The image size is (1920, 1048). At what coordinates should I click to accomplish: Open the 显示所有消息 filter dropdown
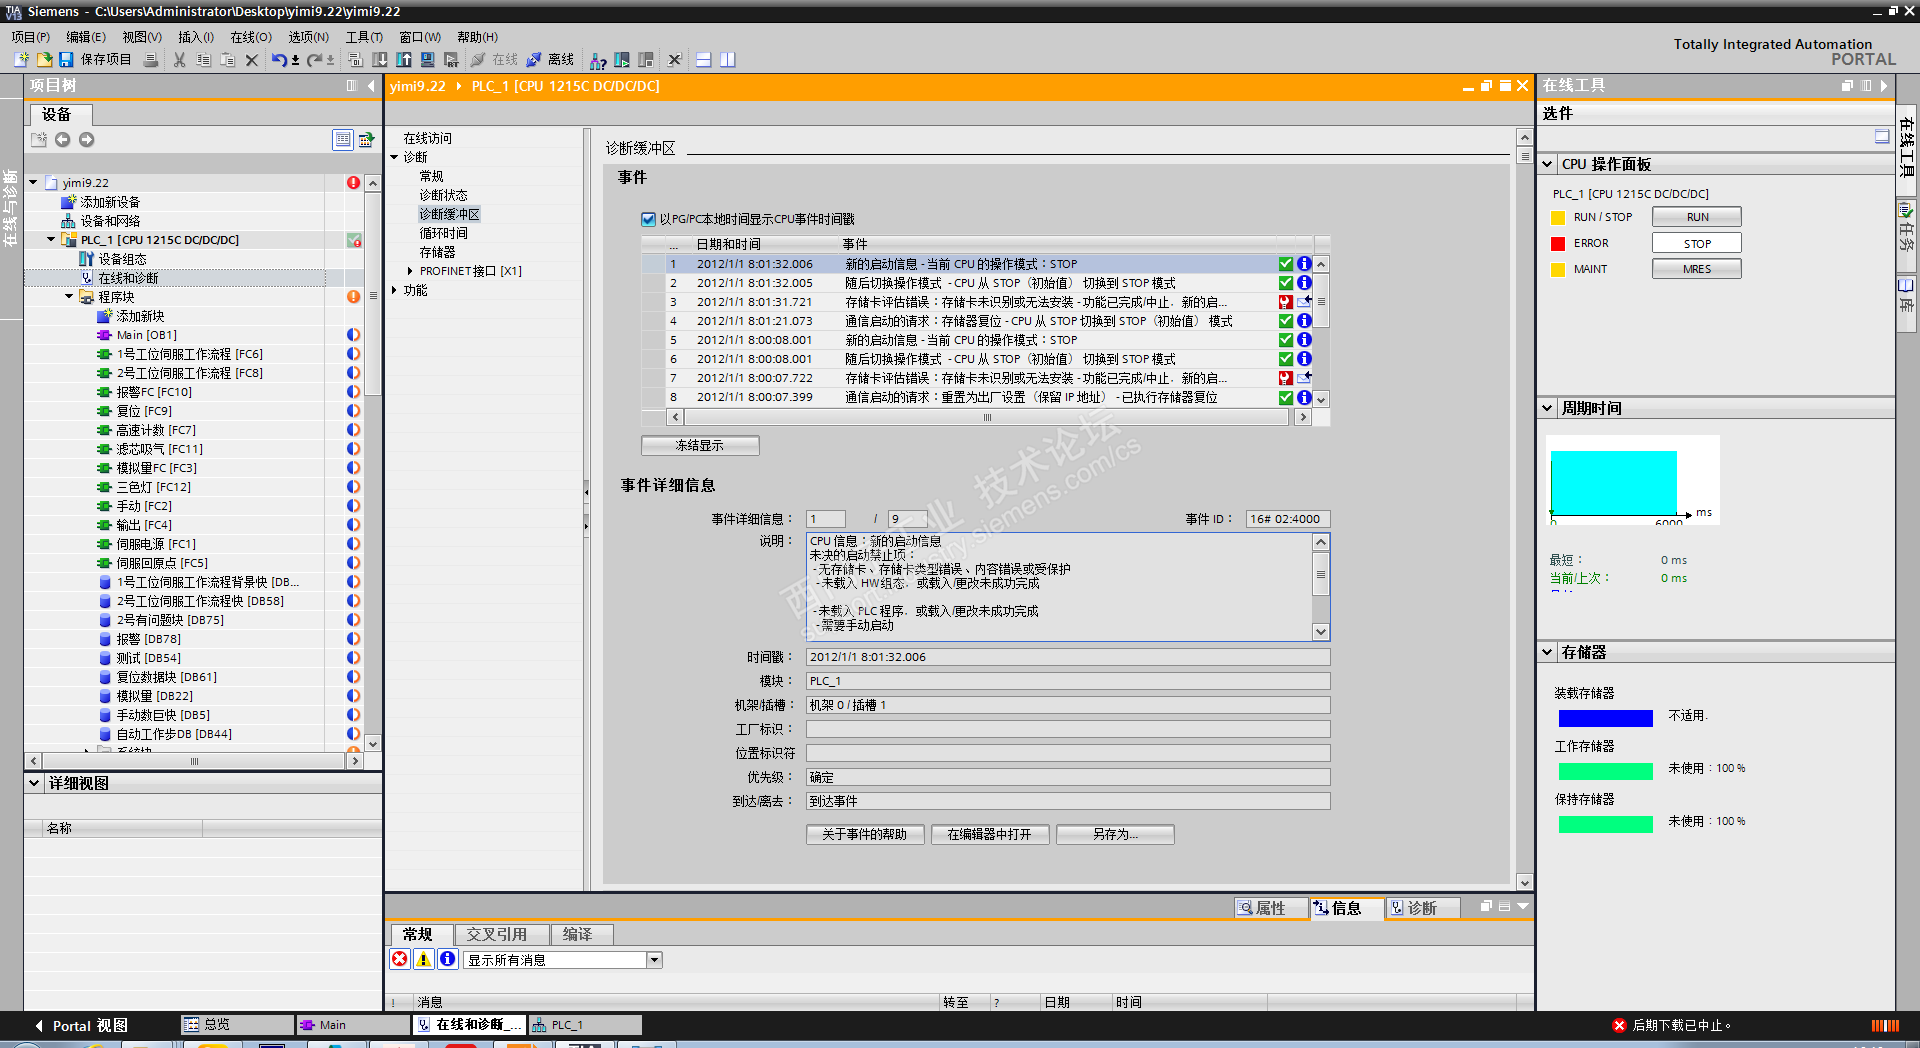654,960
